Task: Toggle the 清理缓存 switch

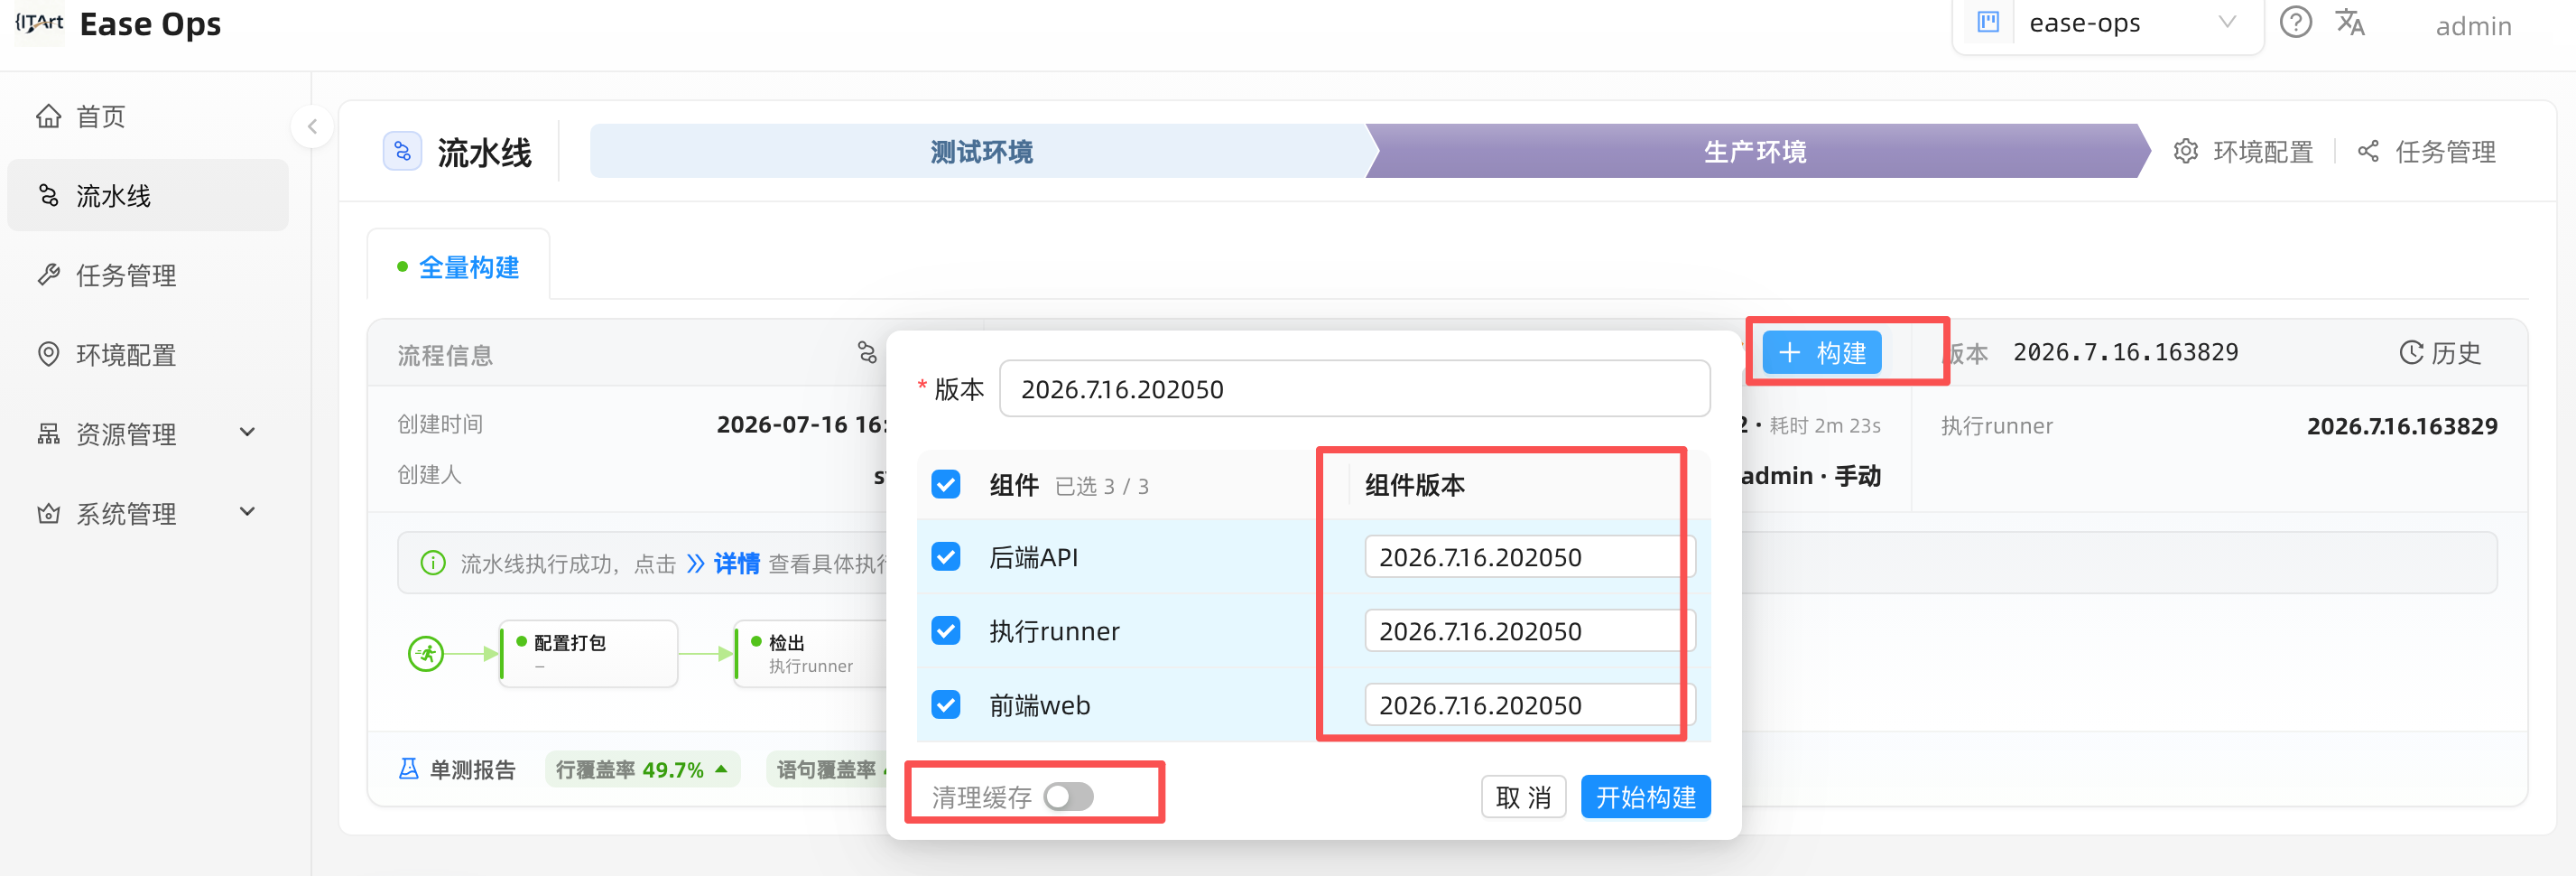Action: tap(1068, 796)
